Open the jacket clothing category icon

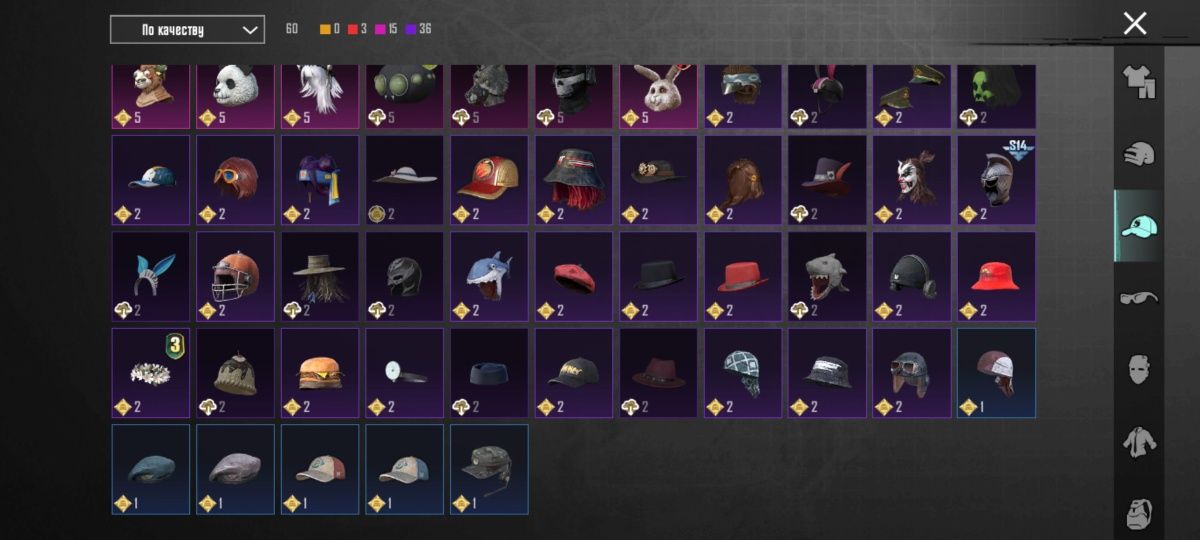1138,441
